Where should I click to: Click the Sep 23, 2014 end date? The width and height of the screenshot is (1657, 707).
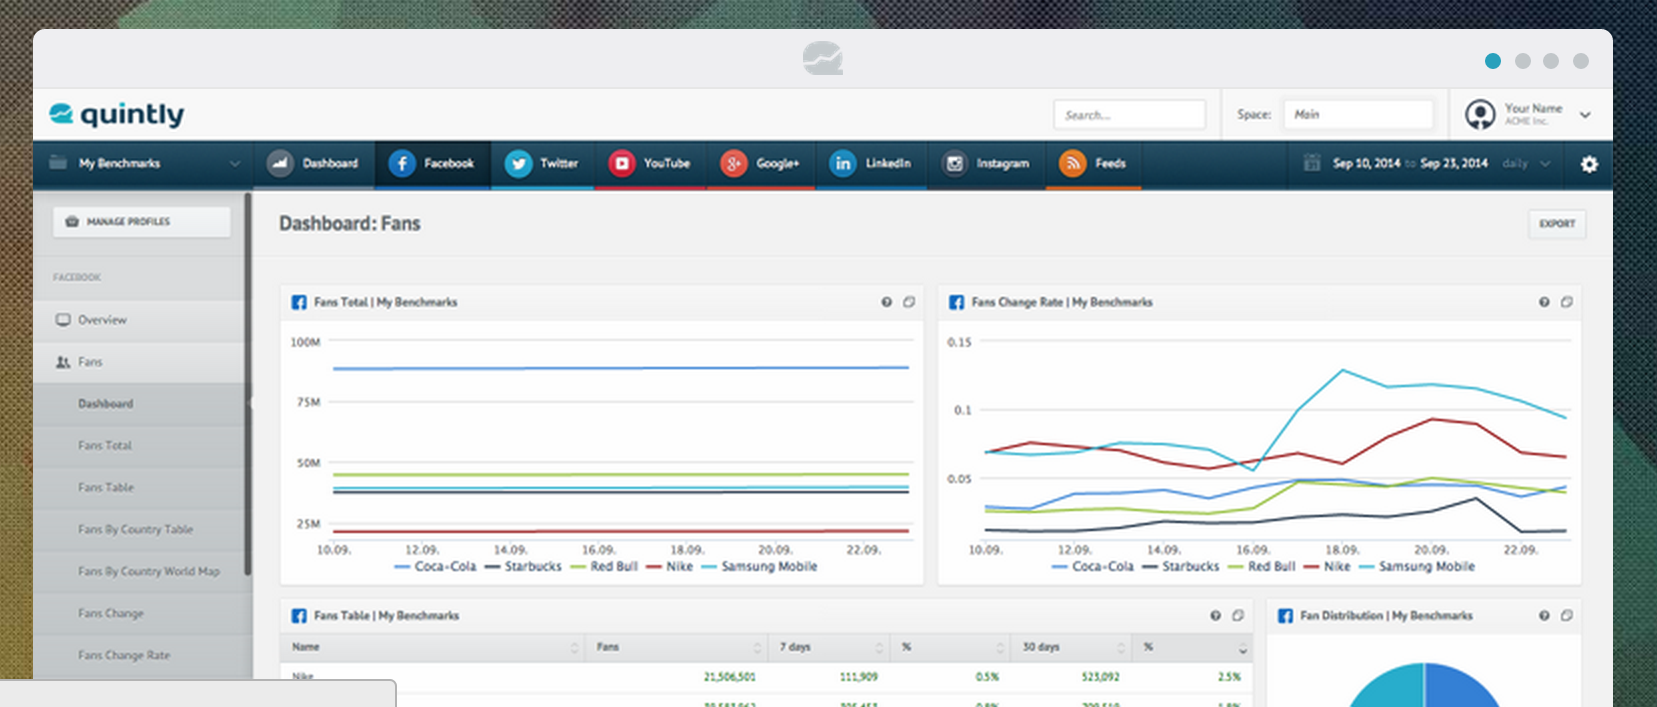1454,163
